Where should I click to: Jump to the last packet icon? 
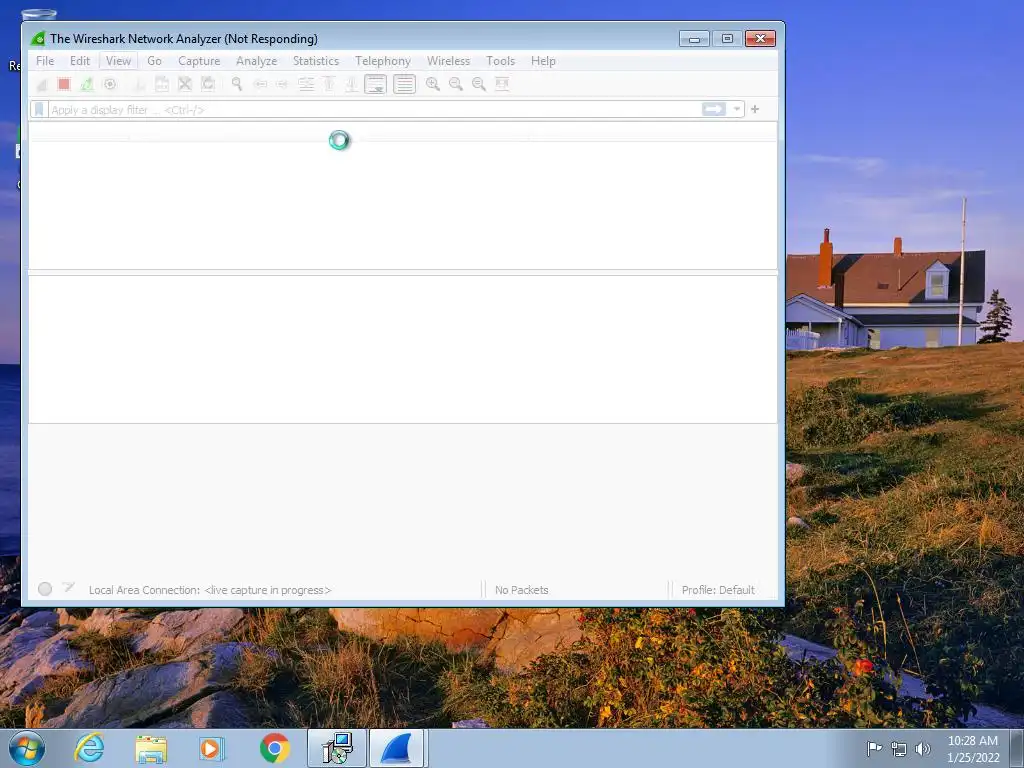coord(351,84)
